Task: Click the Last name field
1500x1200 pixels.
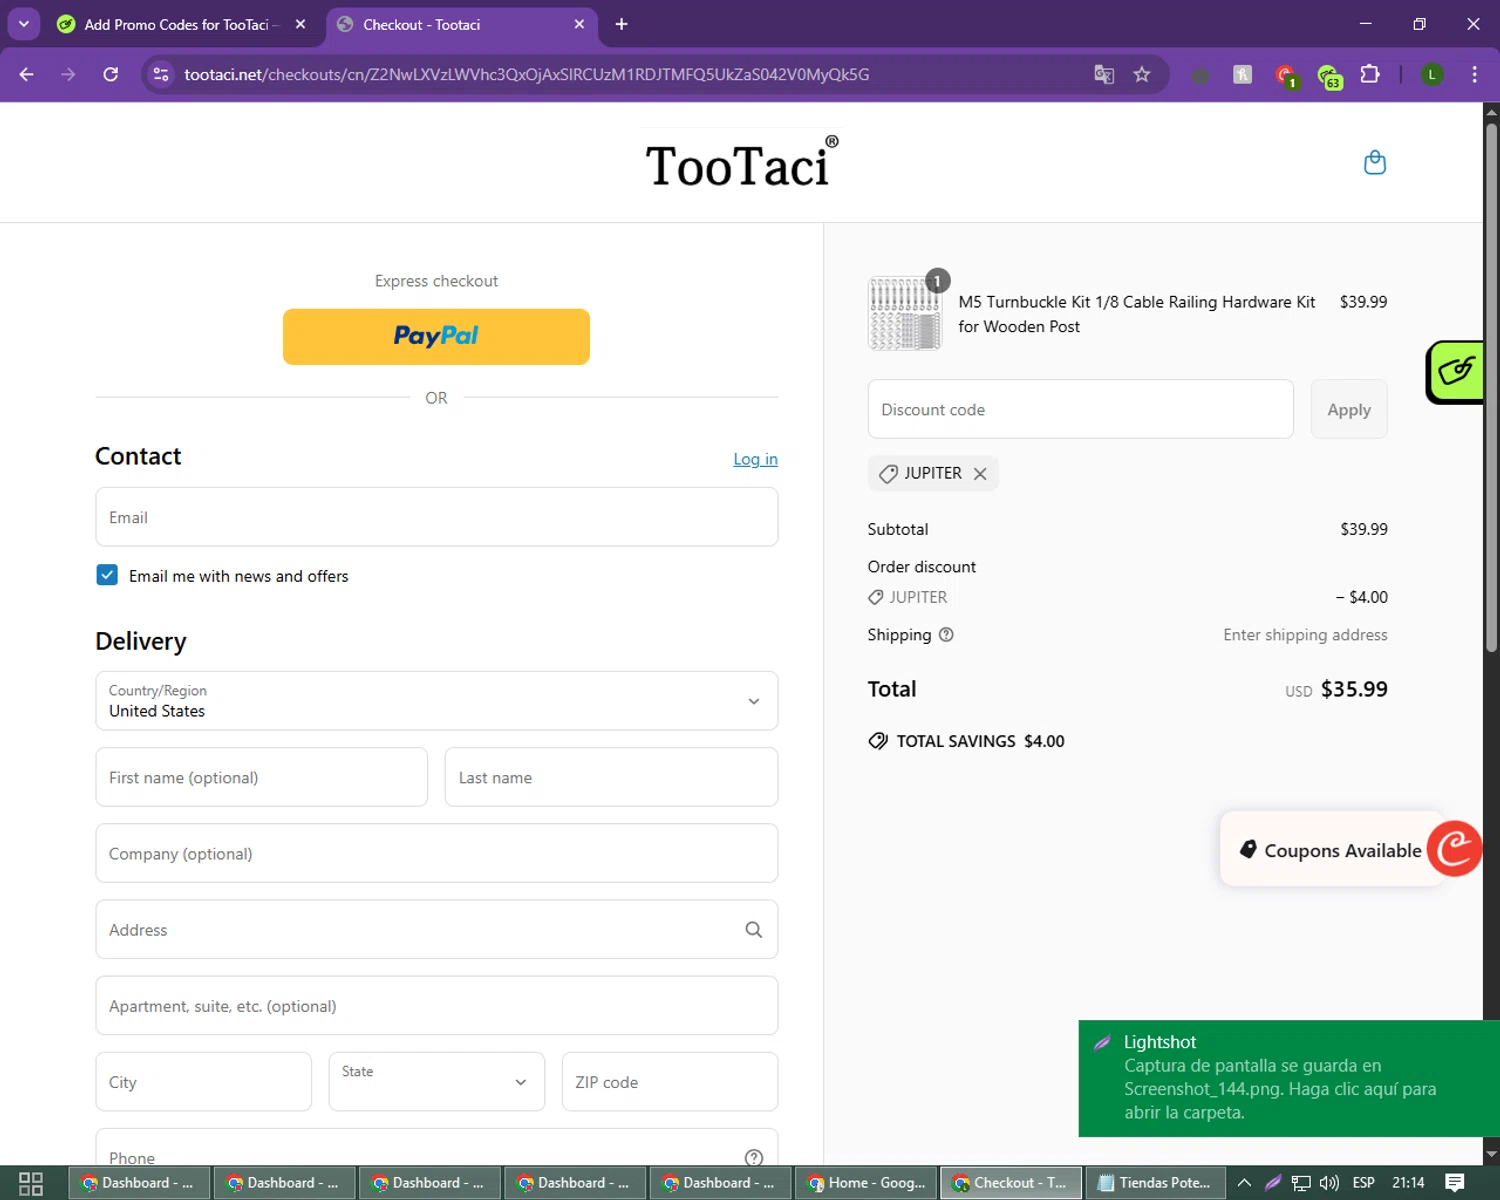Action: pos(611,777)
